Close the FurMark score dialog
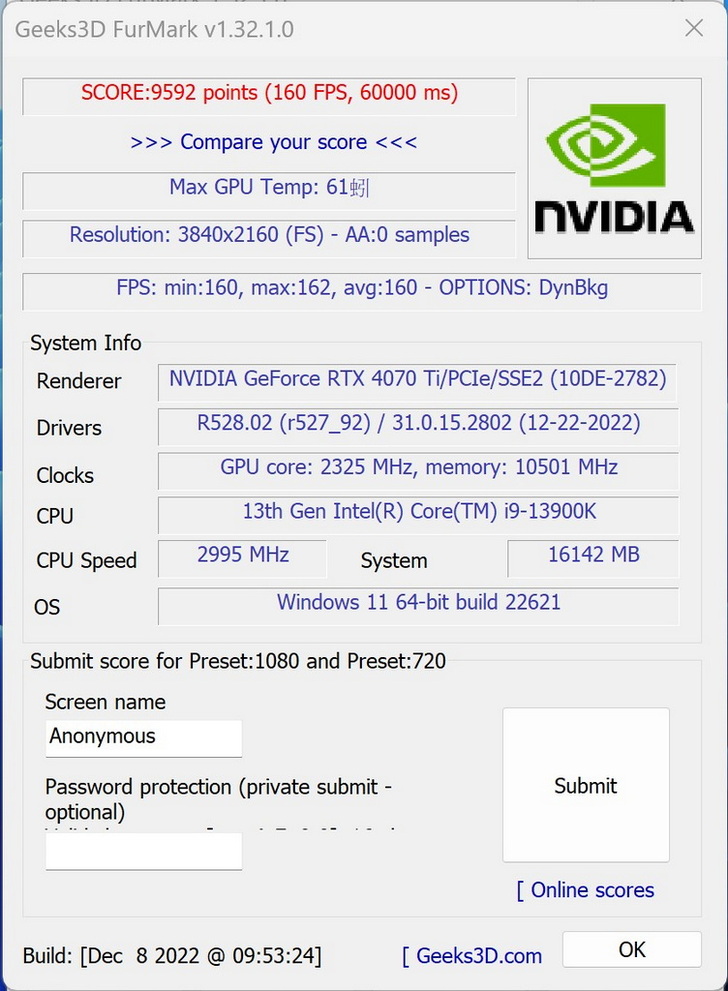Screen dimensions: 728x991 point(694,28)
